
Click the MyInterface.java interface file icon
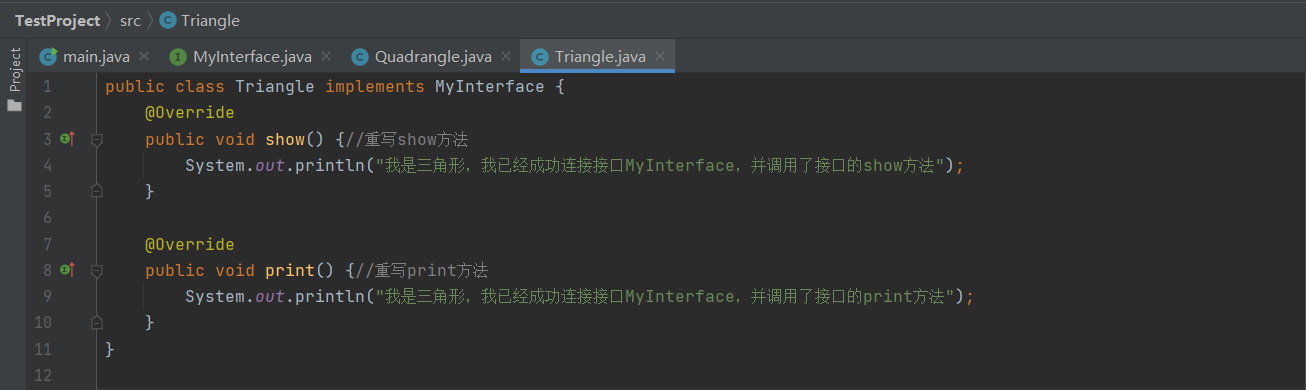(x=178, y=56)
